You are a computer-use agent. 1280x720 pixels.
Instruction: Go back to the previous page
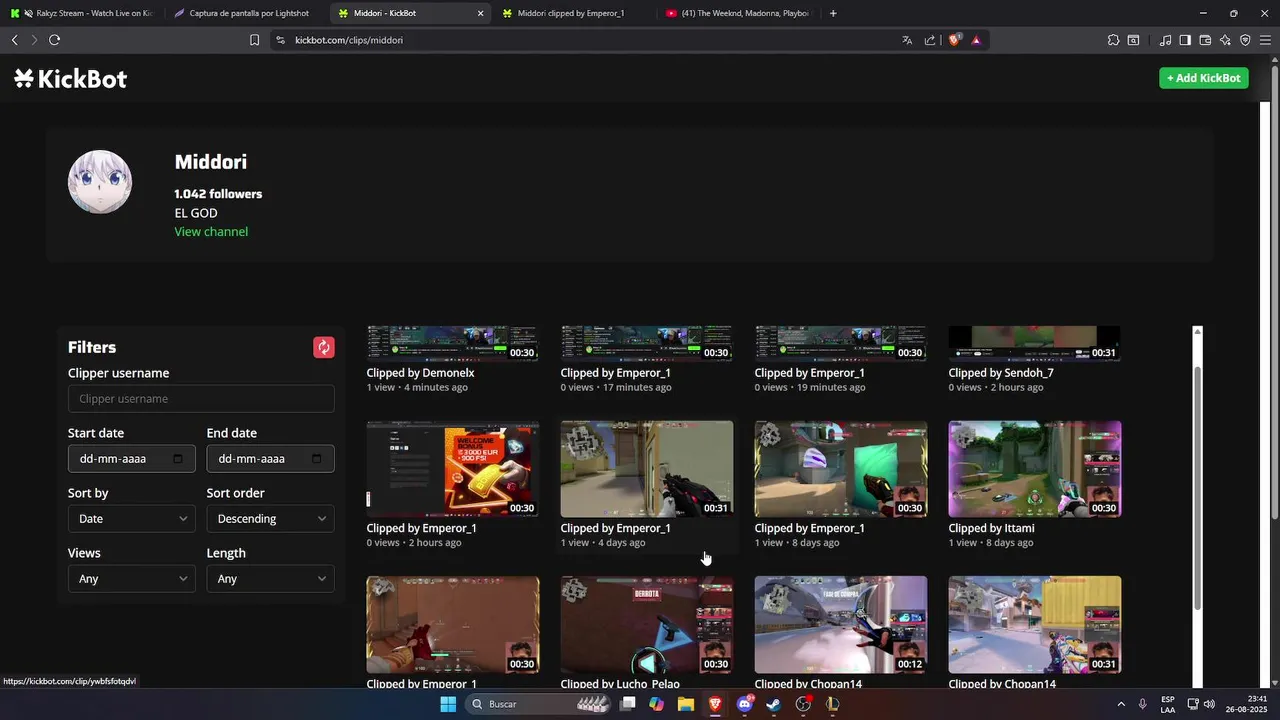[x=14, y=40]
